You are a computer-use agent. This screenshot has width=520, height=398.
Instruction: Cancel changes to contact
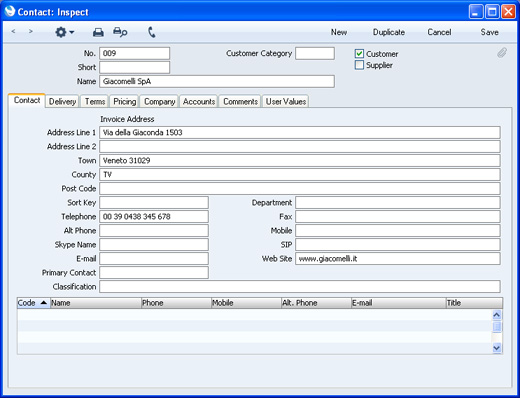coord(439,32)
